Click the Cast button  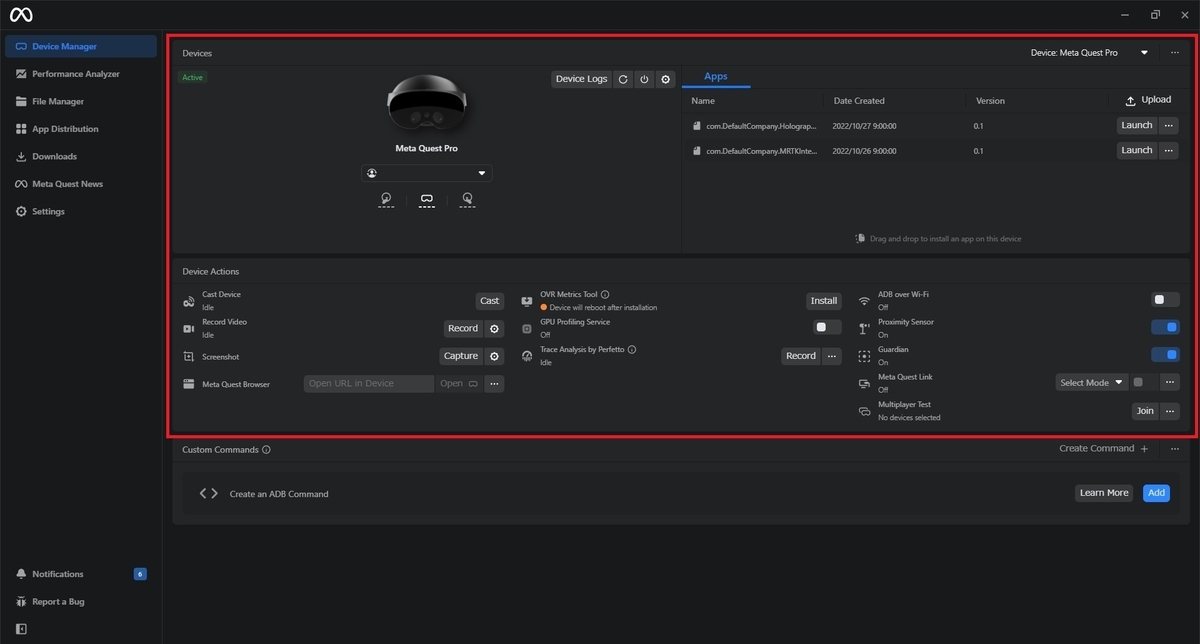click(489, 301)
